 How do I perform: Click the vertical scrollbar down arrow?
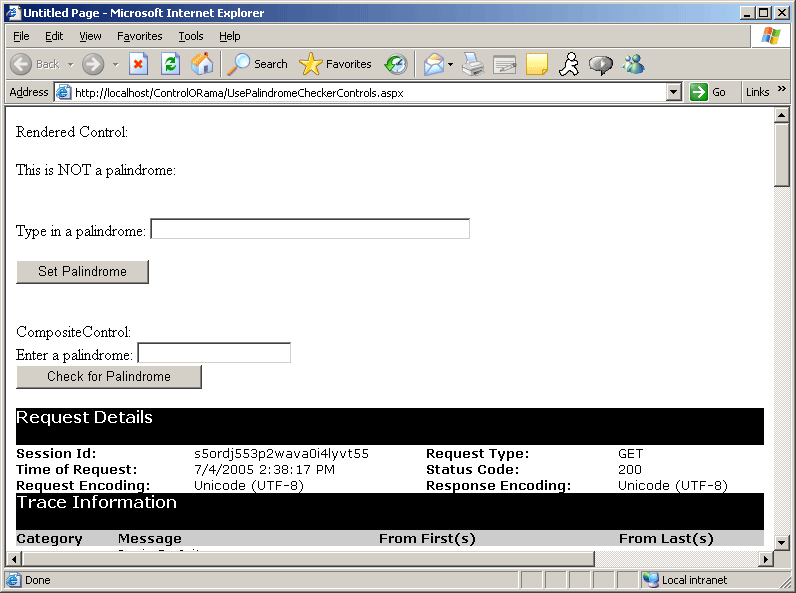pyautogui.click(x=782, y=541)
